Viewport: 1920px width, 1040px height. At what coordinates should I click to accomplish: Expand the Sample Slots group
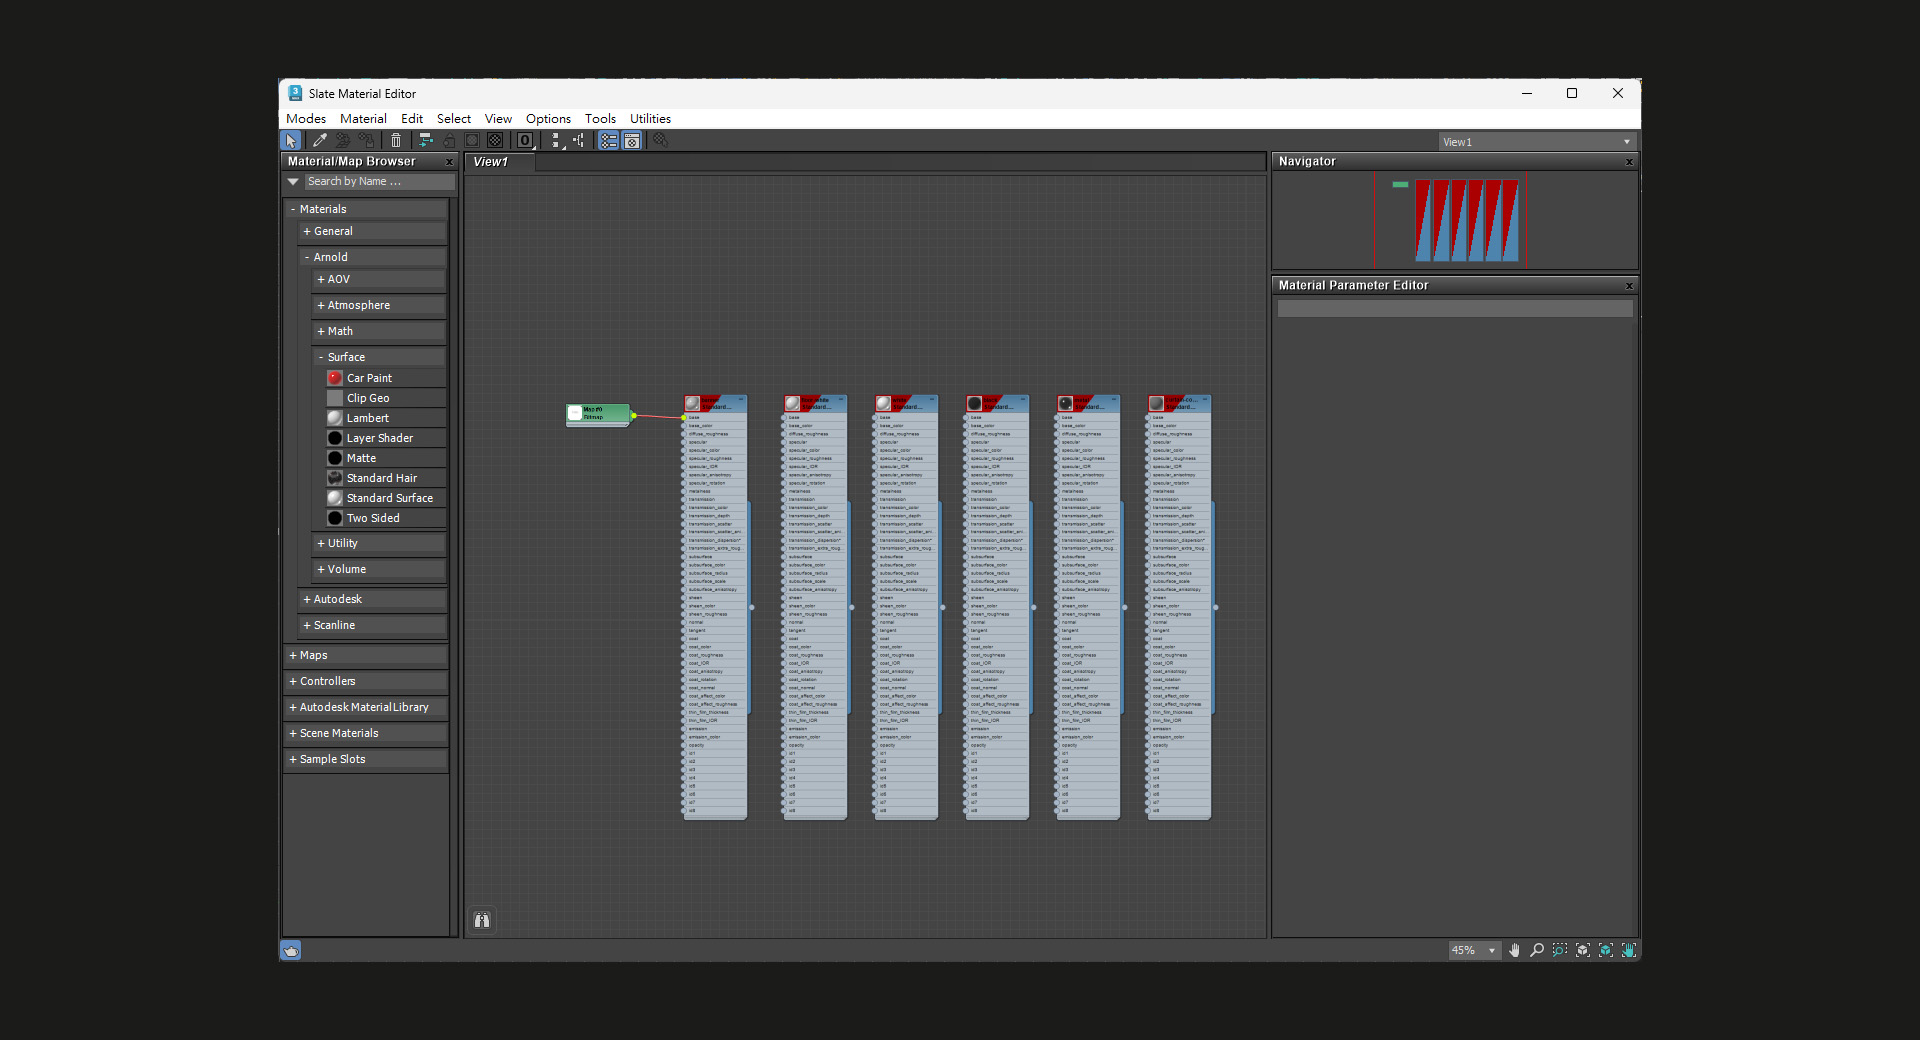293,759
